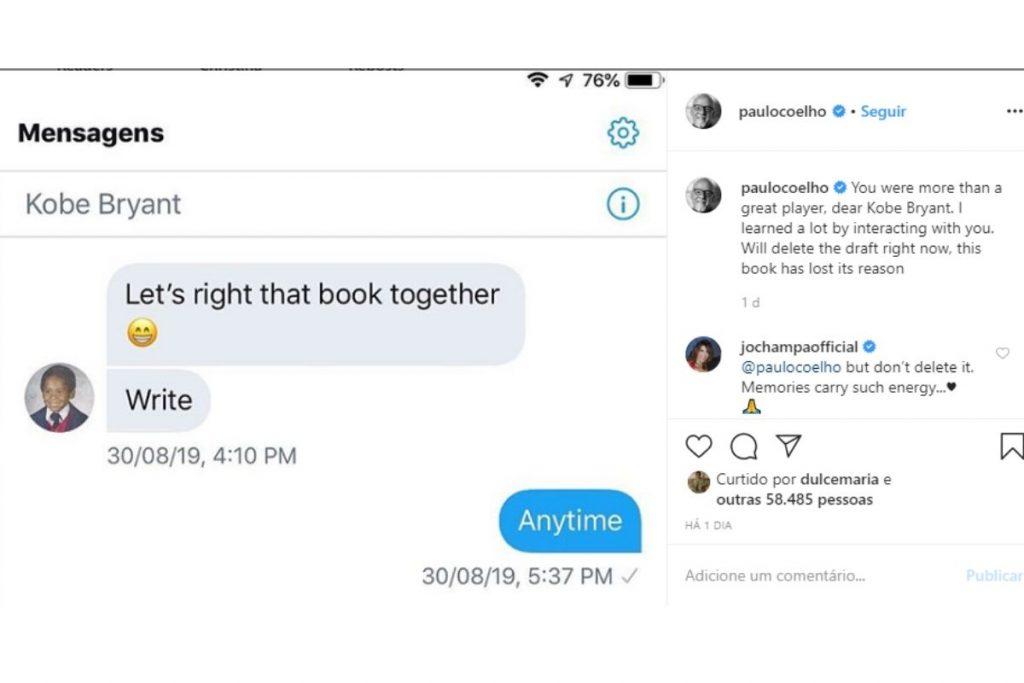The height and width of the screenshot is (683, 1024).
Task: Like the post with heart icon
Action: coord(699,446)
